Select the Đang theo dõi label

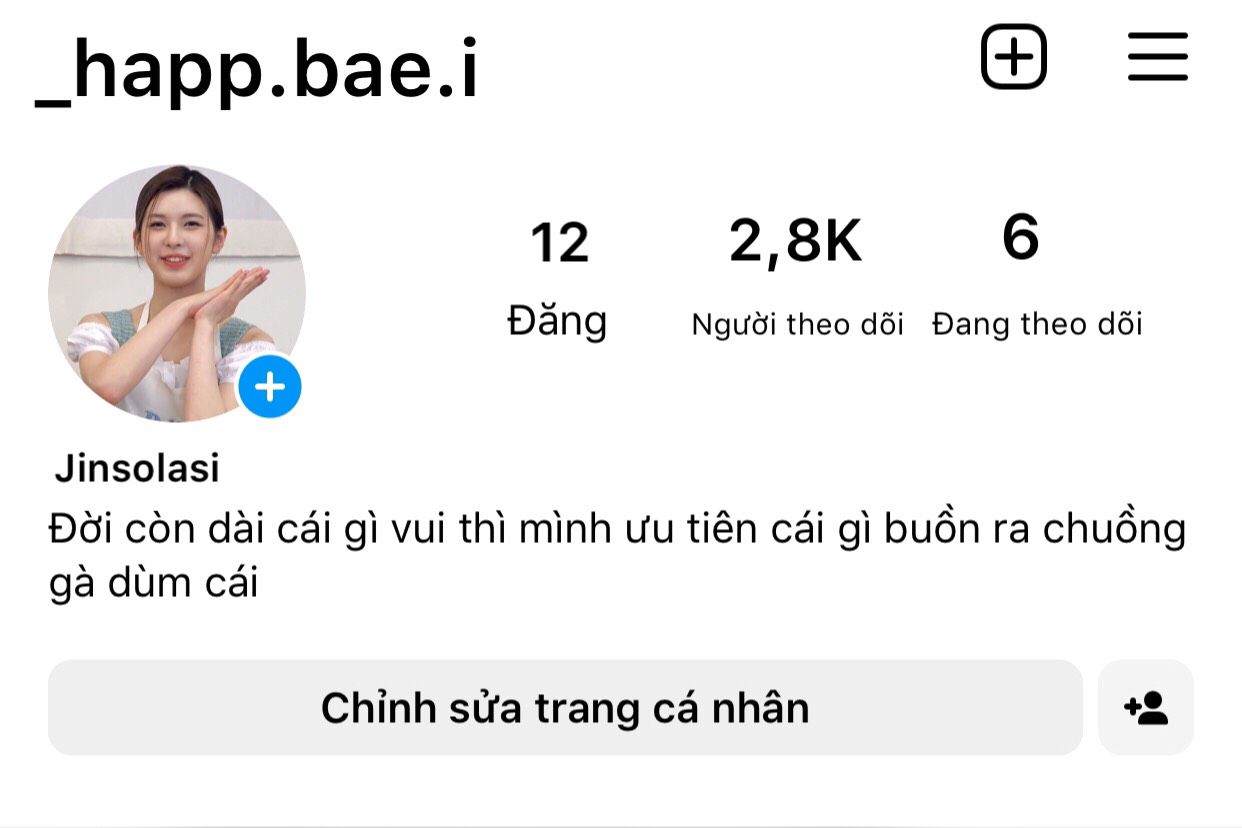[1037, 324]
